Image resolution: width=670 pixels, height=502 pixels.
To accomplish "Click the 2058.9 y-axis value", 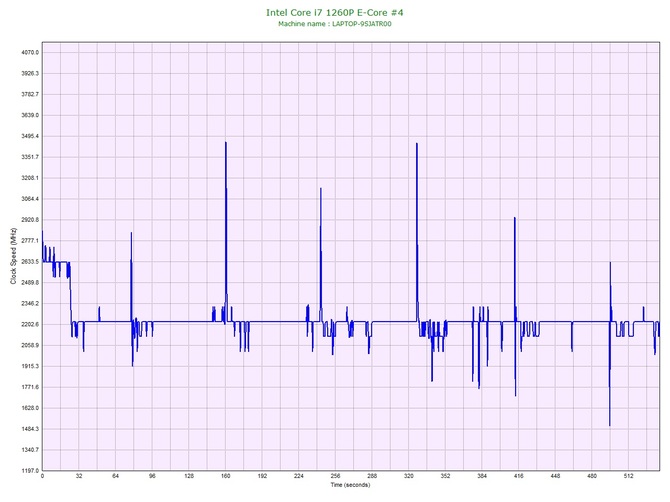I will click(30, 346).
